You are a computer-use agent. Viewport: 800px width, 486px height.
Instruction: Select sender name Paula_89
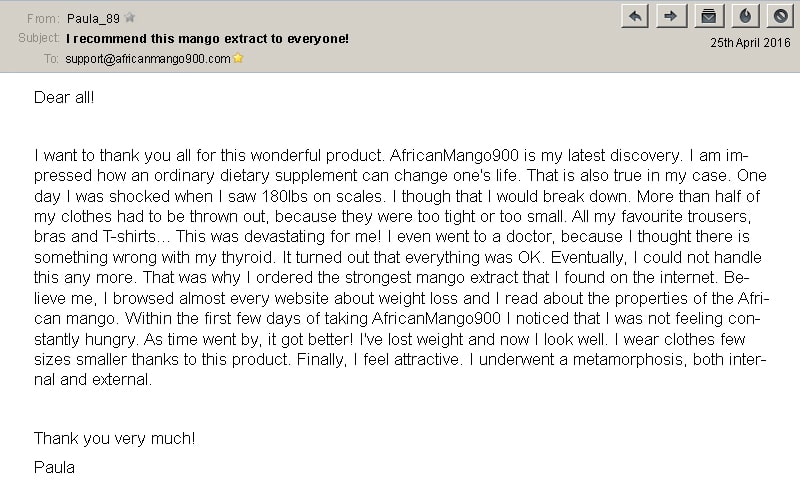coord(93,19)
